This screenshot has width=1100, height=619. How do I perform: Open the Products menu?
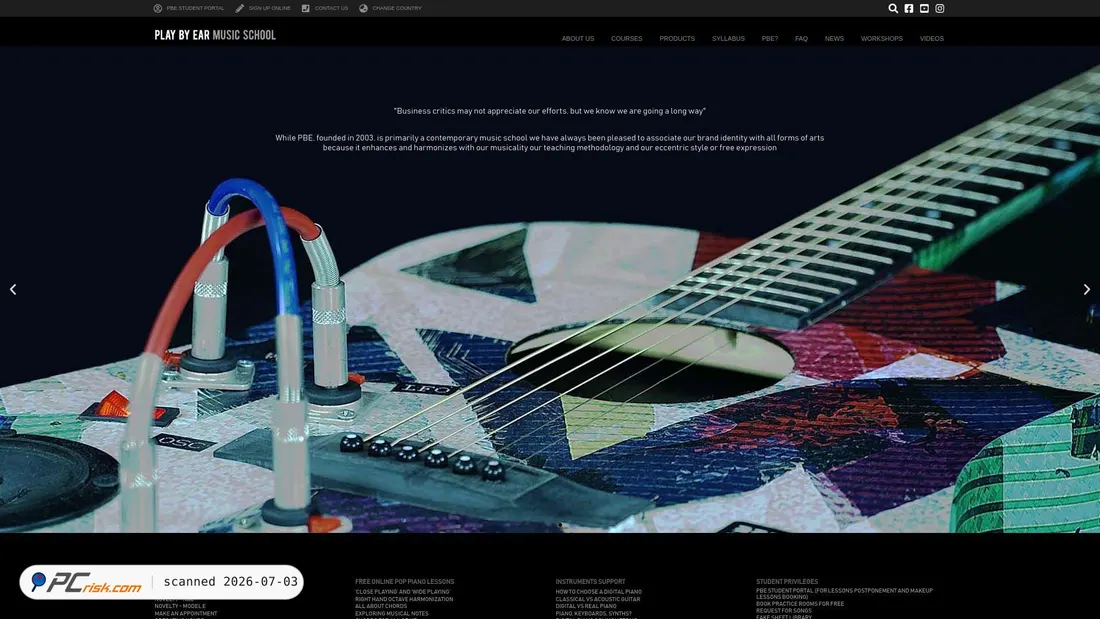[677, 39]
